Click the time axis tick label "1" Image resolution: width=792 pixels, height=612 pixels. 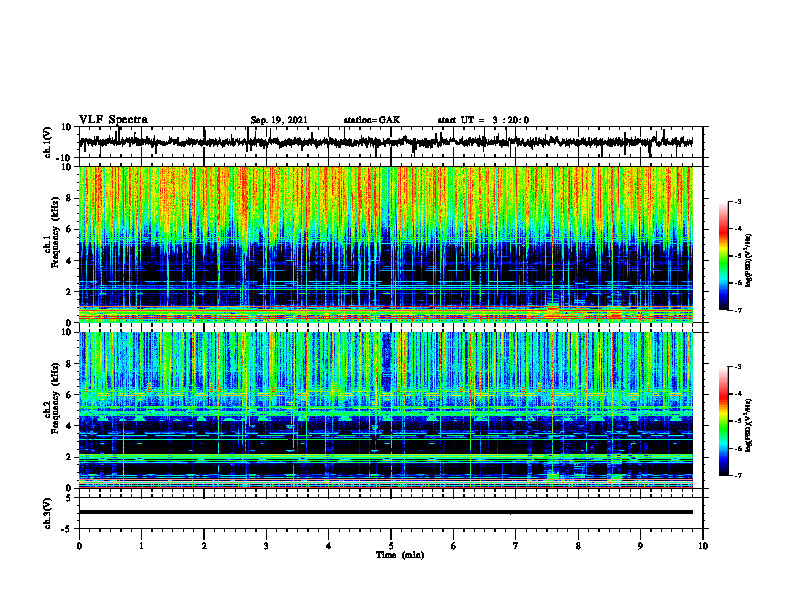tap(142, 546)
